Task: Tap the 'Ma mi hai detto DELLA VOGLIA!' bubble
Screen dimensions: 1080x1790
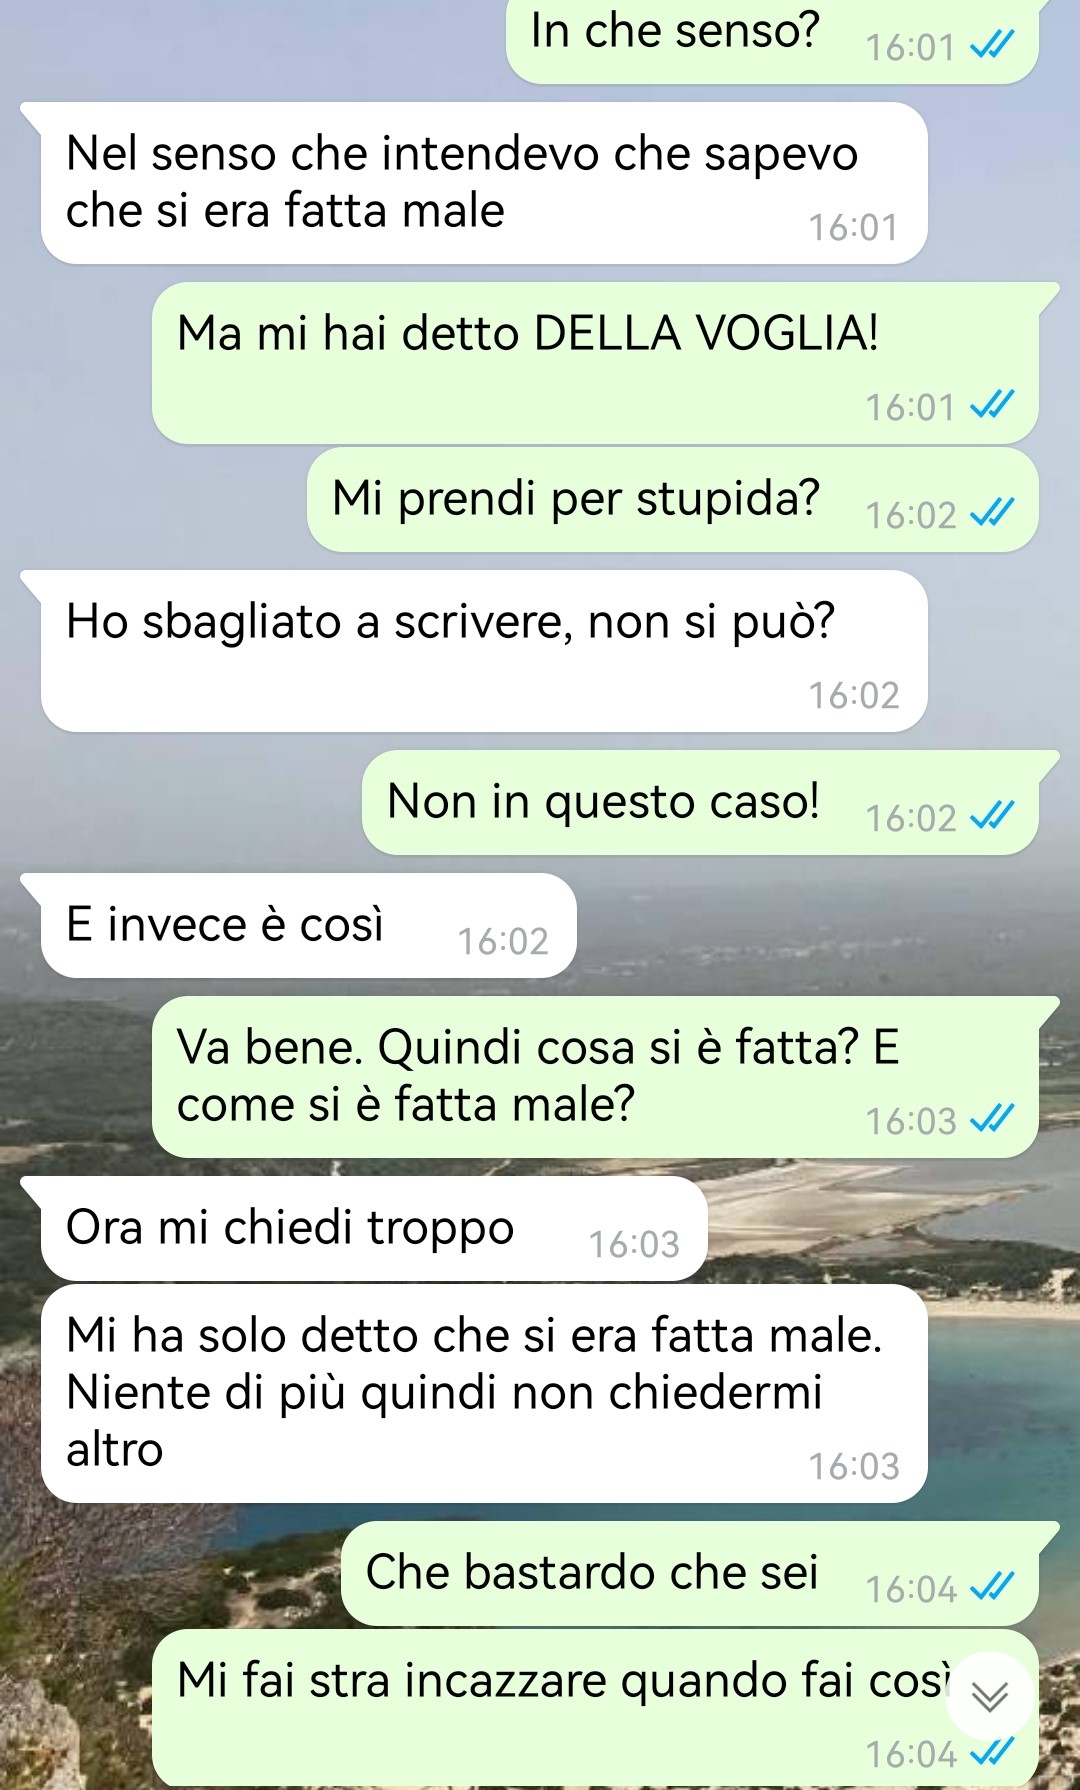Action: pos(595,363)
